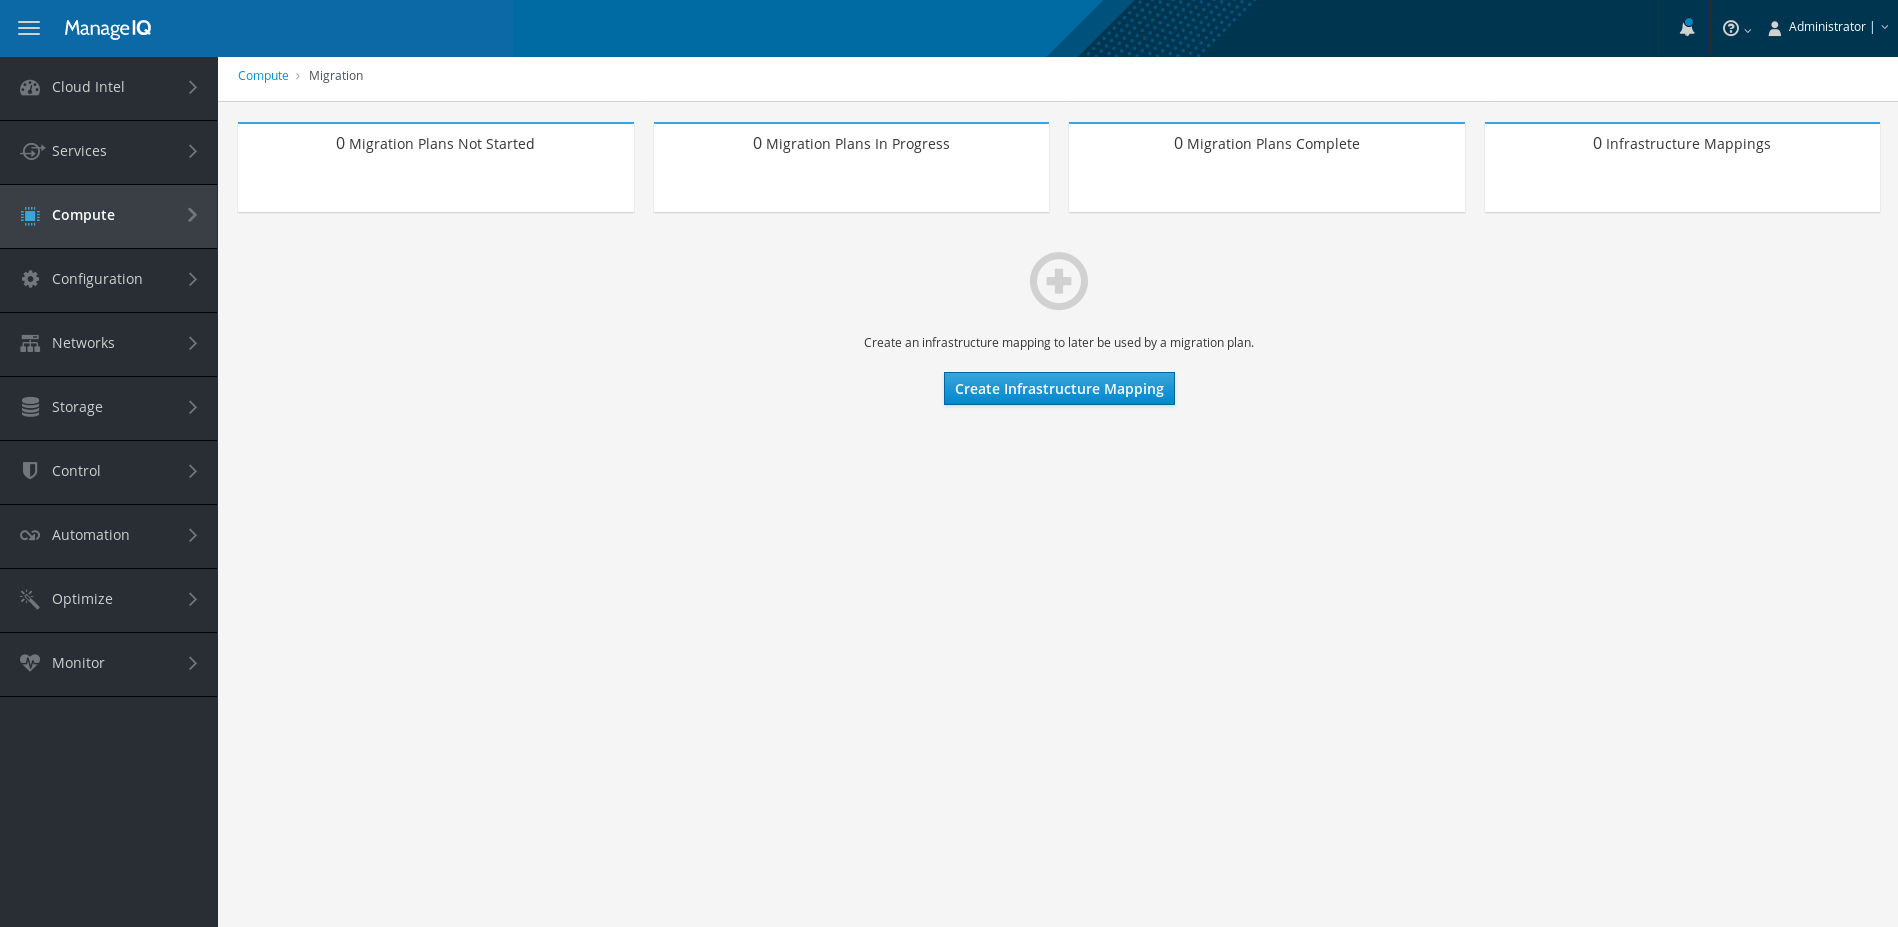Click the ManageIQ logo
The image size is (1898, 927).
click(108, 28)
